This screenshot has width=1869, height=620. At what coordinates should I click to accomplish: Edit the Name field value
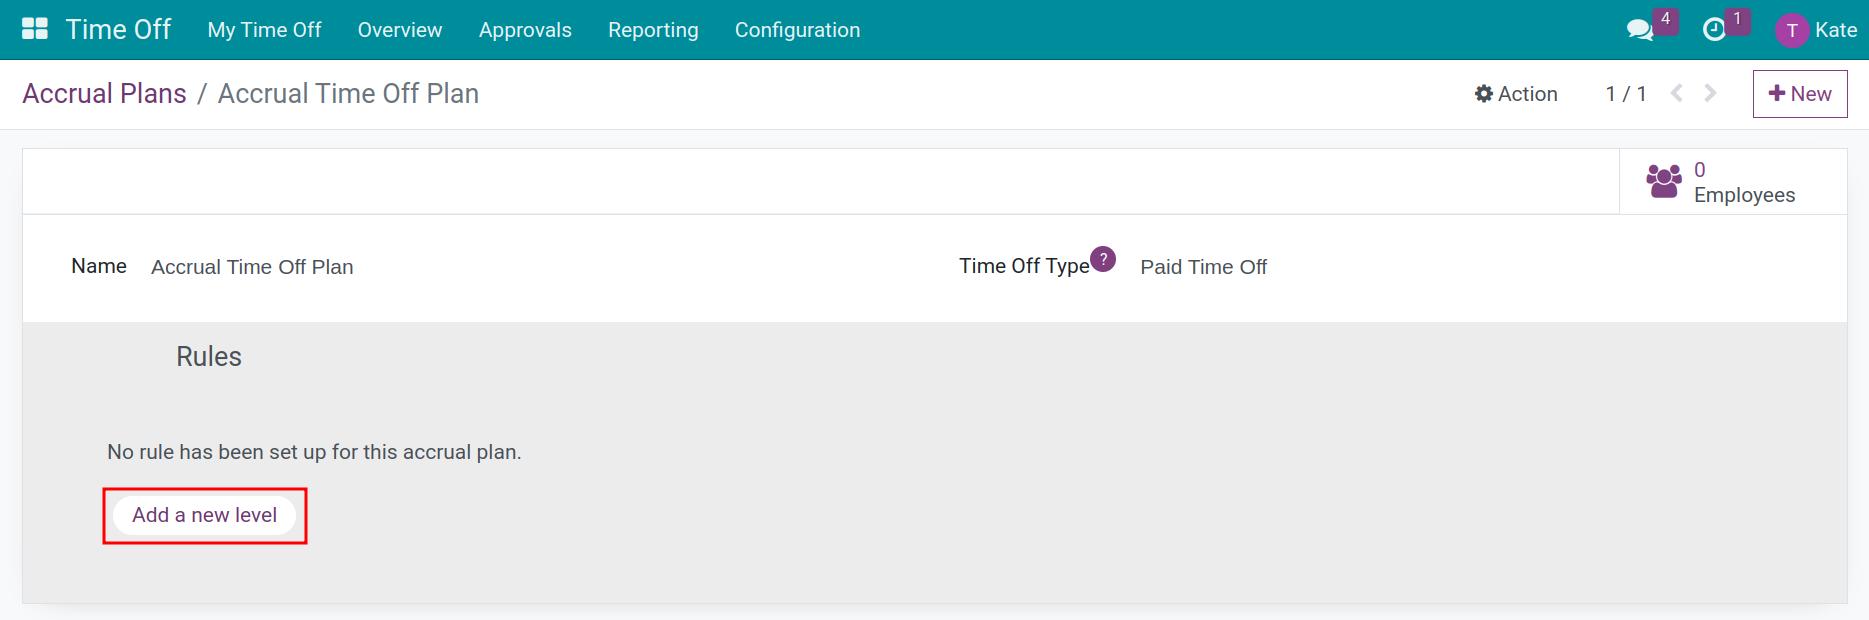pos(252,267)
